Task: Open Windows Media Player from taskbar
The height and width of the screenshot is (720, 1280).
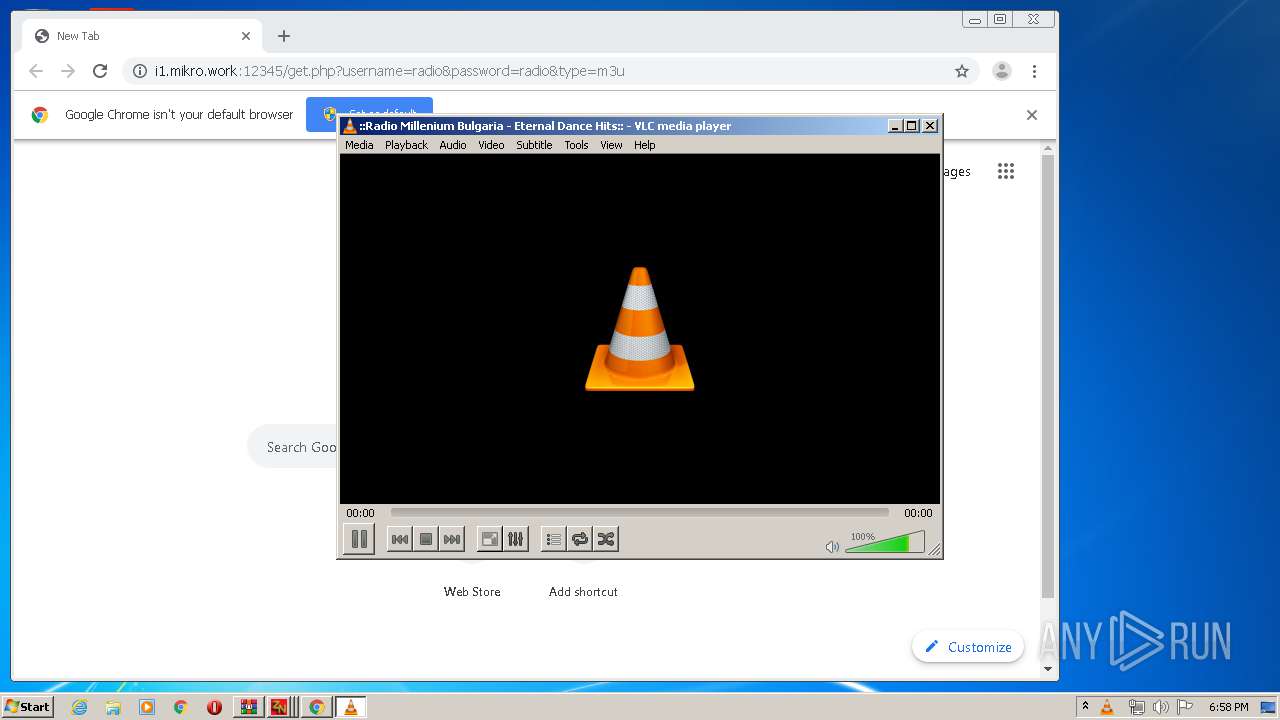Action: (147, 707)
